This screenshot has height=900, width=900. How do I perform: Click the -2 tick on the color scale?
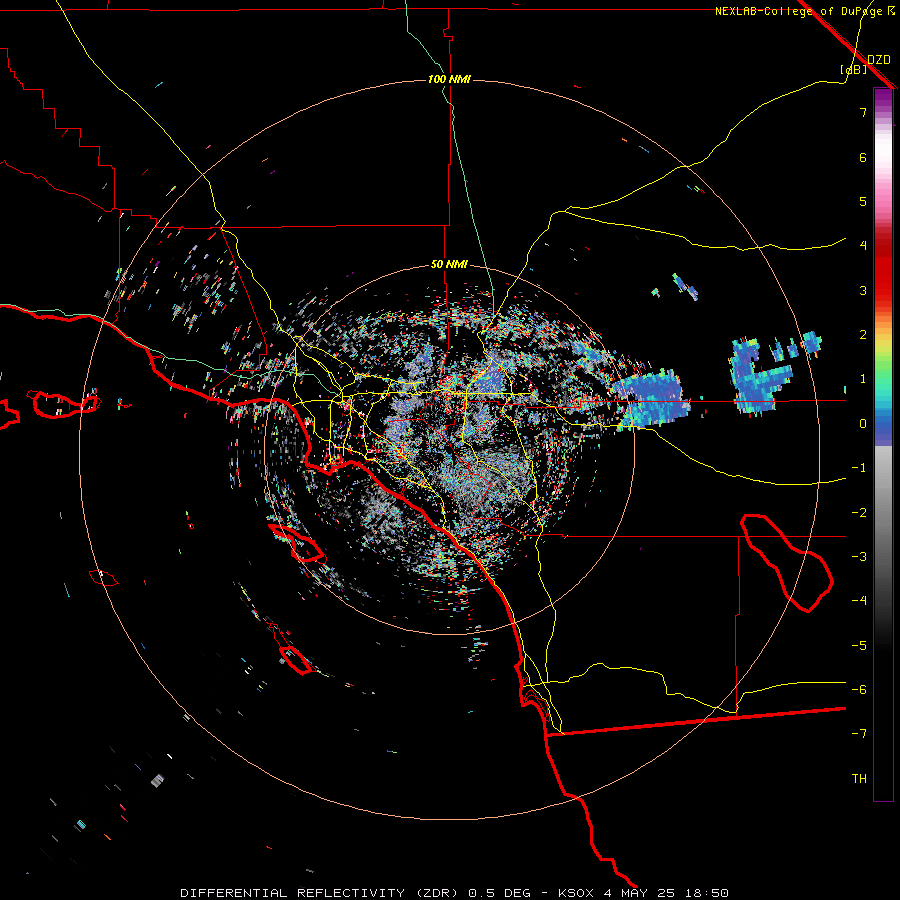(859, 513)
